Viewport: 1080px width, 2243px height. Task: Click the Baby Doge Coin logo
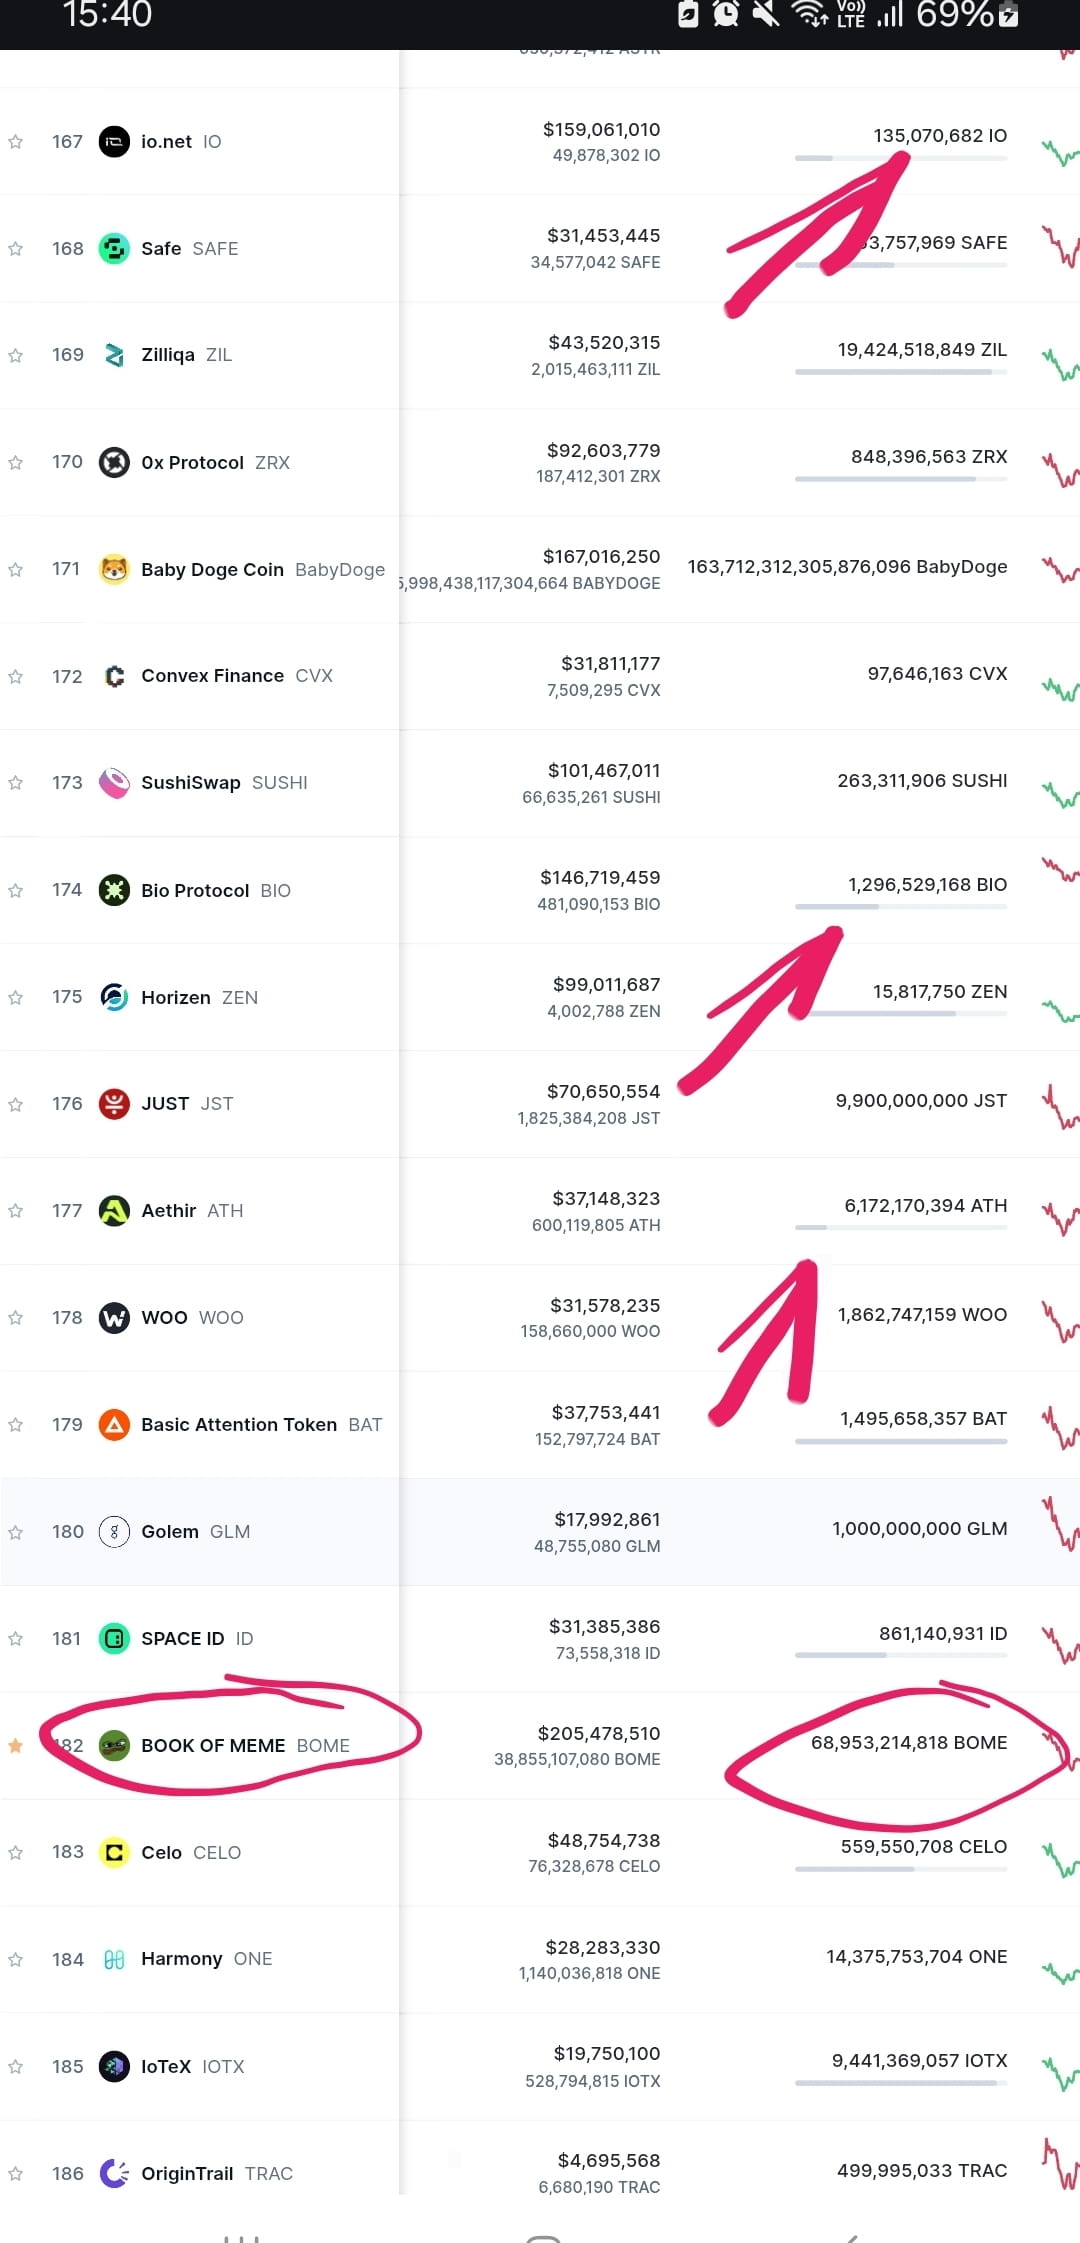(114, 569)
